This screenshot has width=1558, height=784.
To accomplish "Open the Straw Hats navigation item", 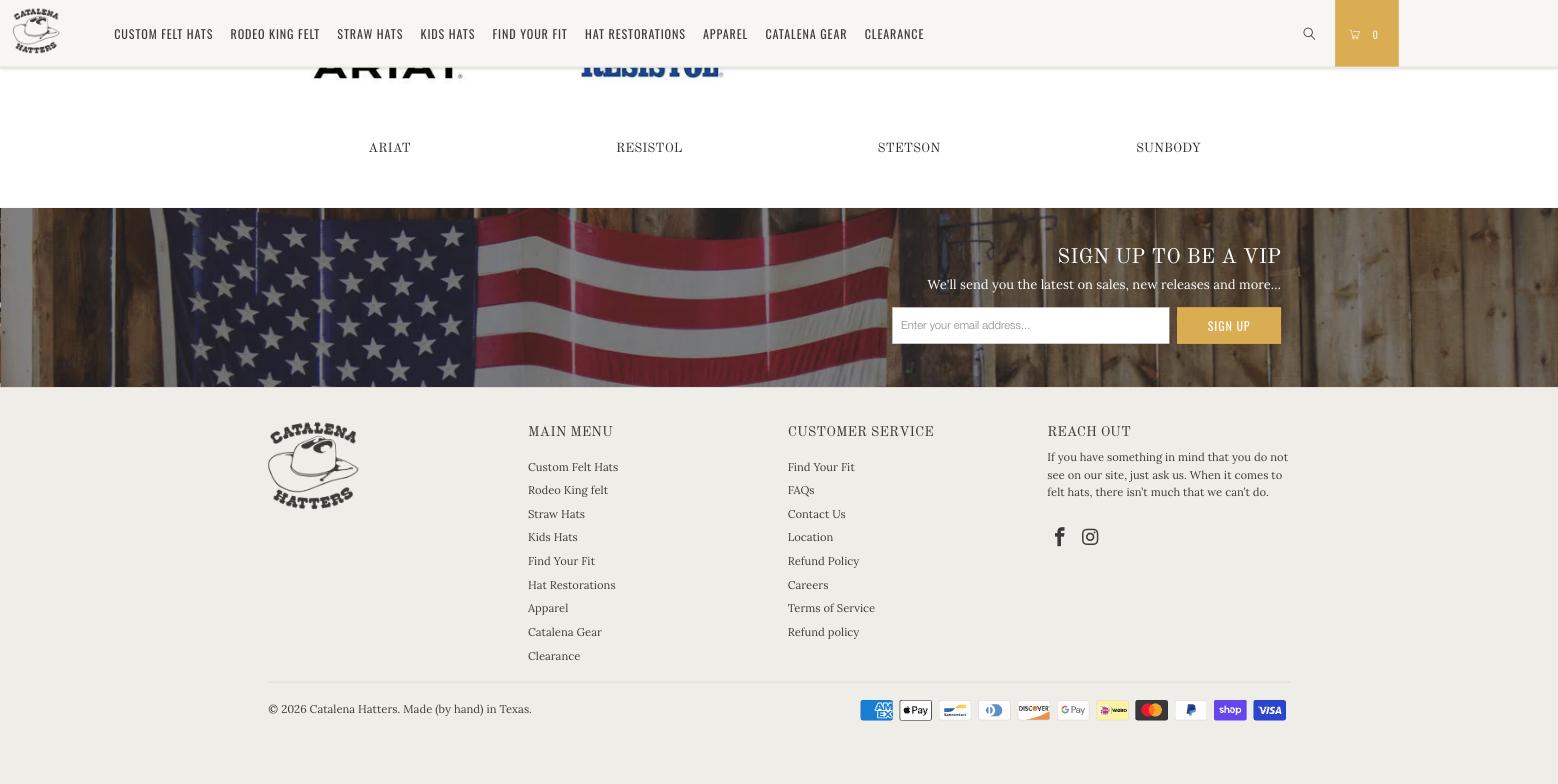I will click(370, 34).
